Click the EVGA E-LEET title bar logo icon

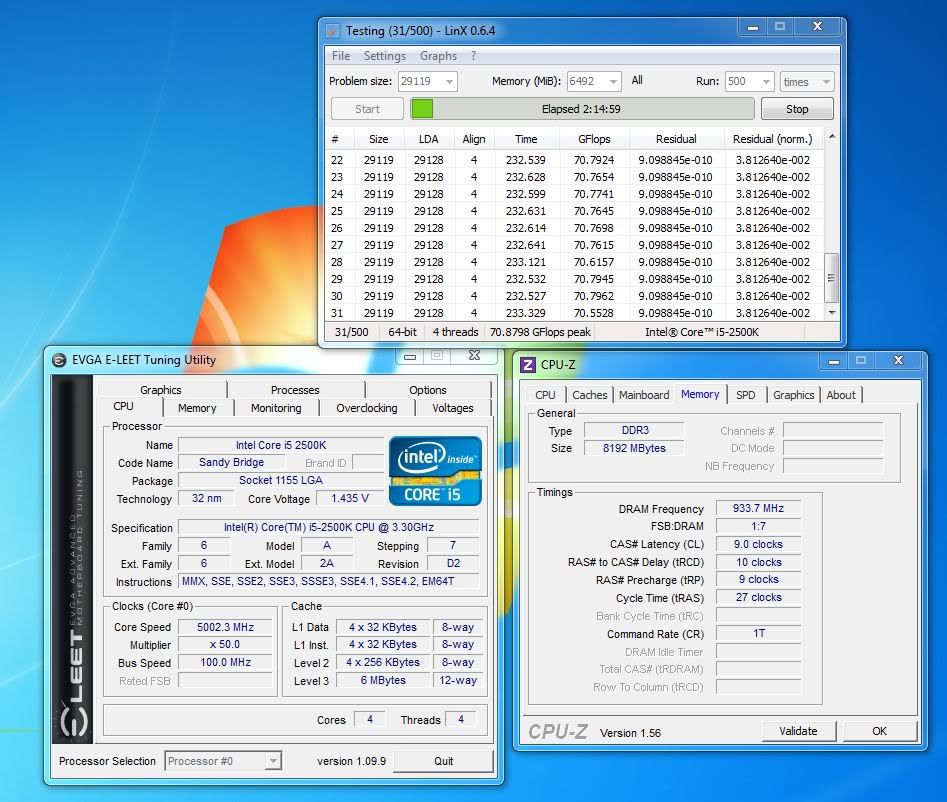59,361
